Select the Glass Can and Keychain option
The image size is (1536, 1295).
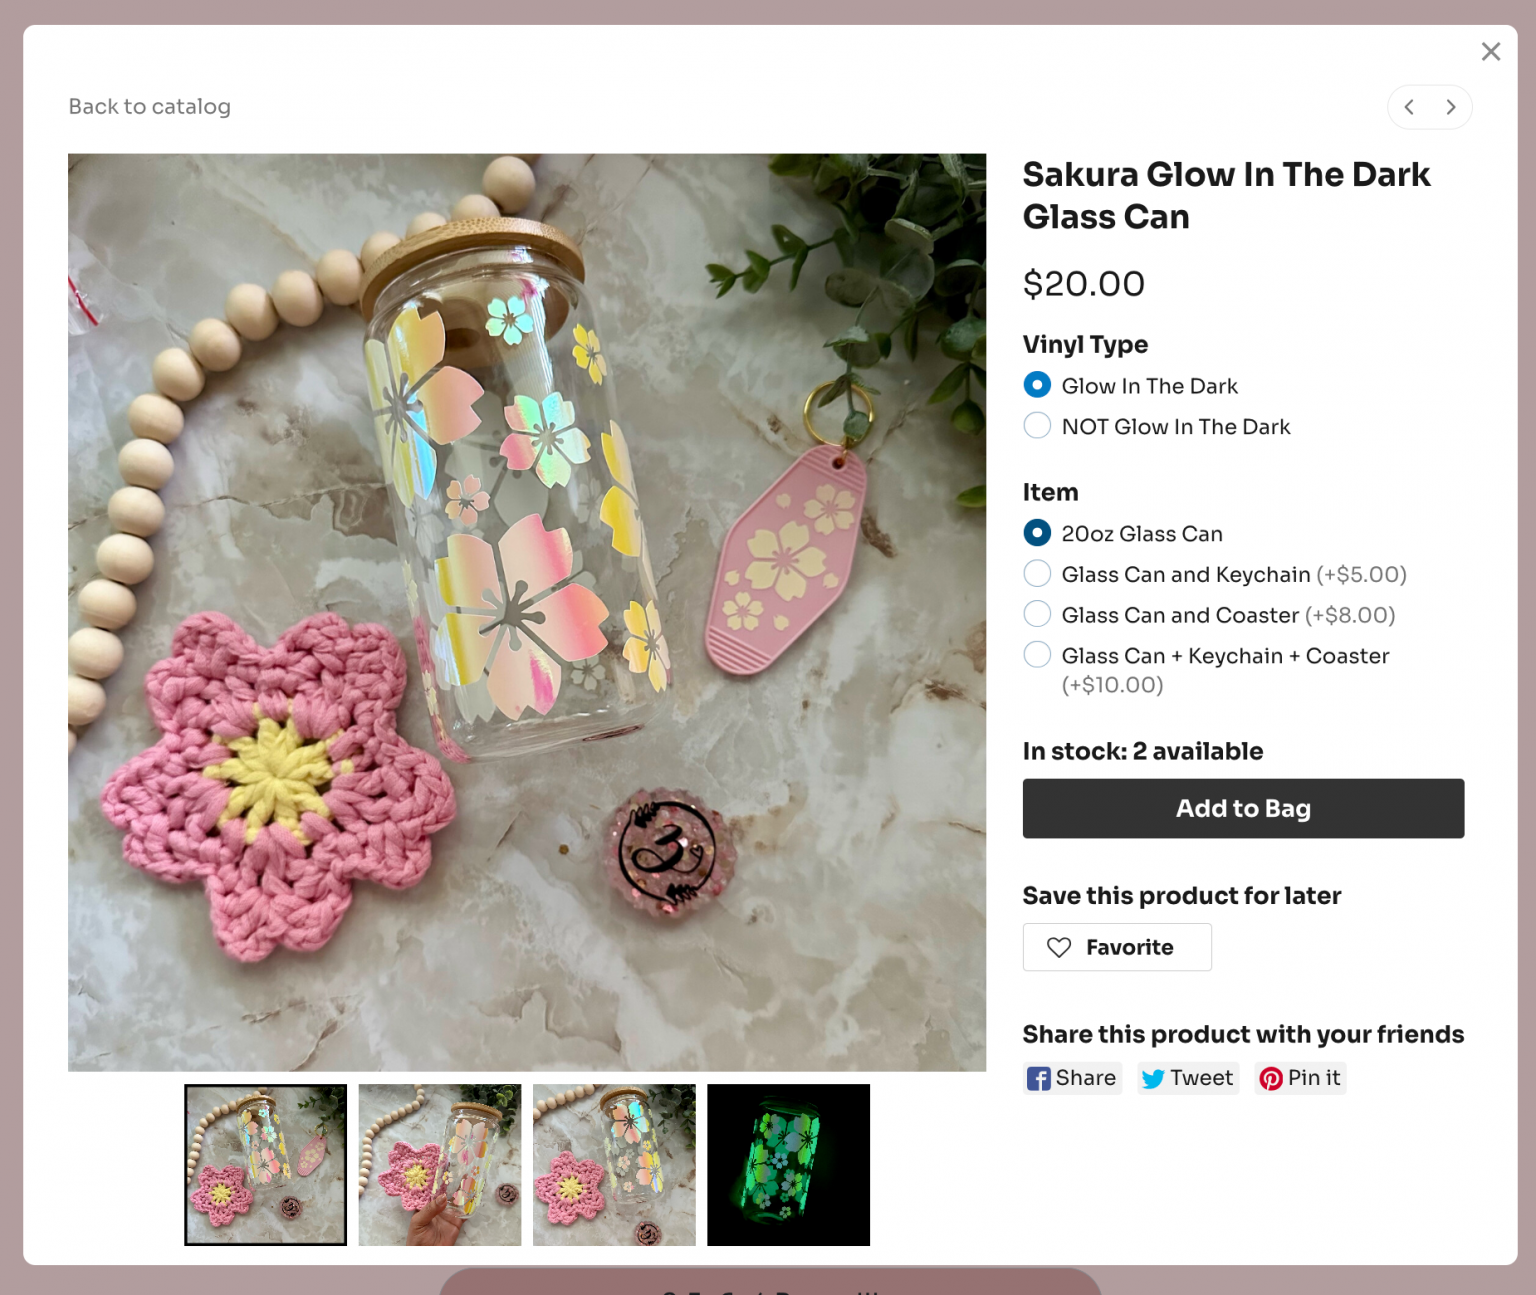(x=1037, y=573)
